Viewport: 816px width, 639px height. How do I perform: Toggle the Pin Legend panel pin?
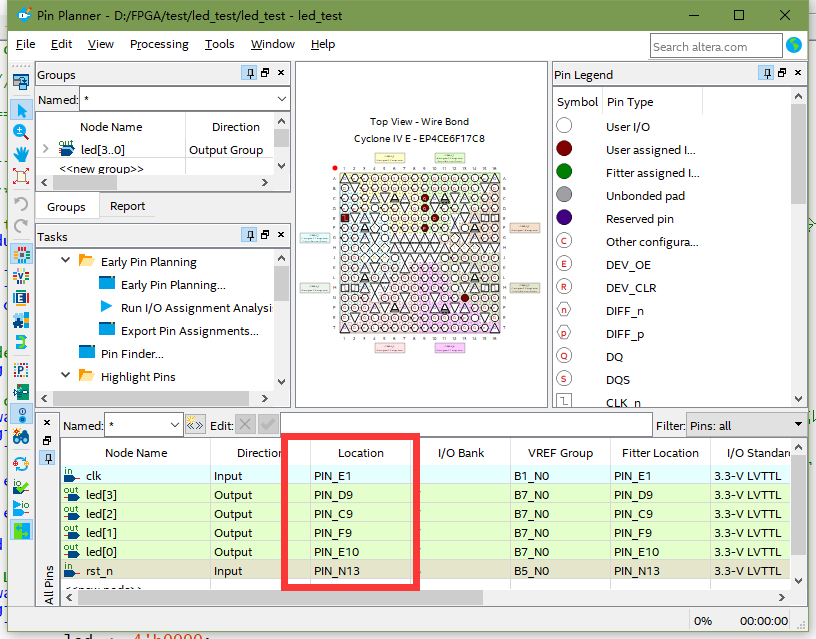(x=769, y=74)
